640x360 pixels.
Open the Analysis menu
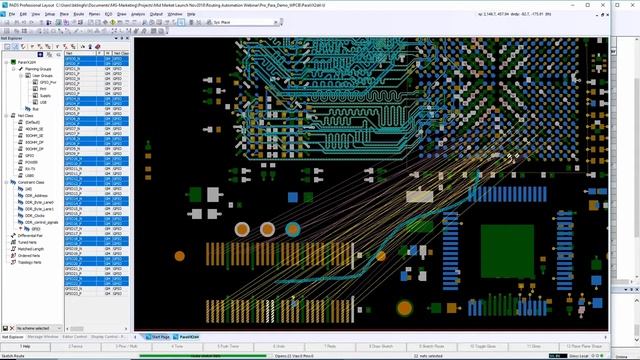(x=138, y=14)
